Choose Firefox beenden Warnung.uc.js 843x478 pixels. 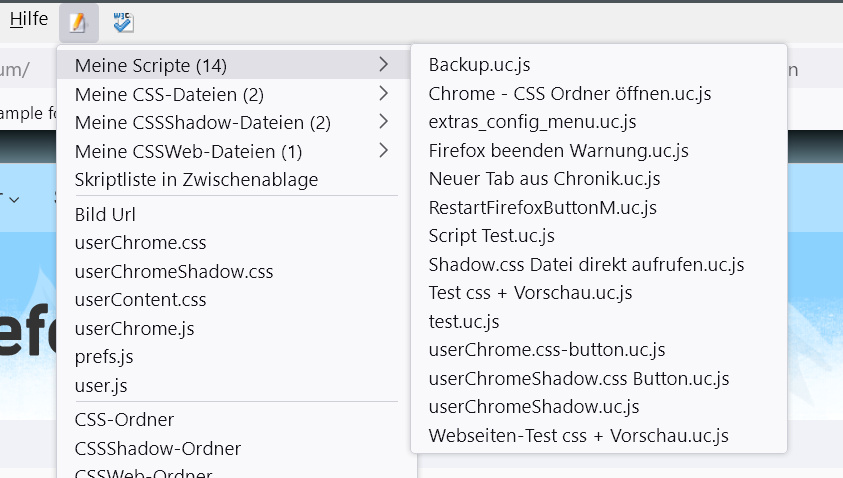click(558, 151)
